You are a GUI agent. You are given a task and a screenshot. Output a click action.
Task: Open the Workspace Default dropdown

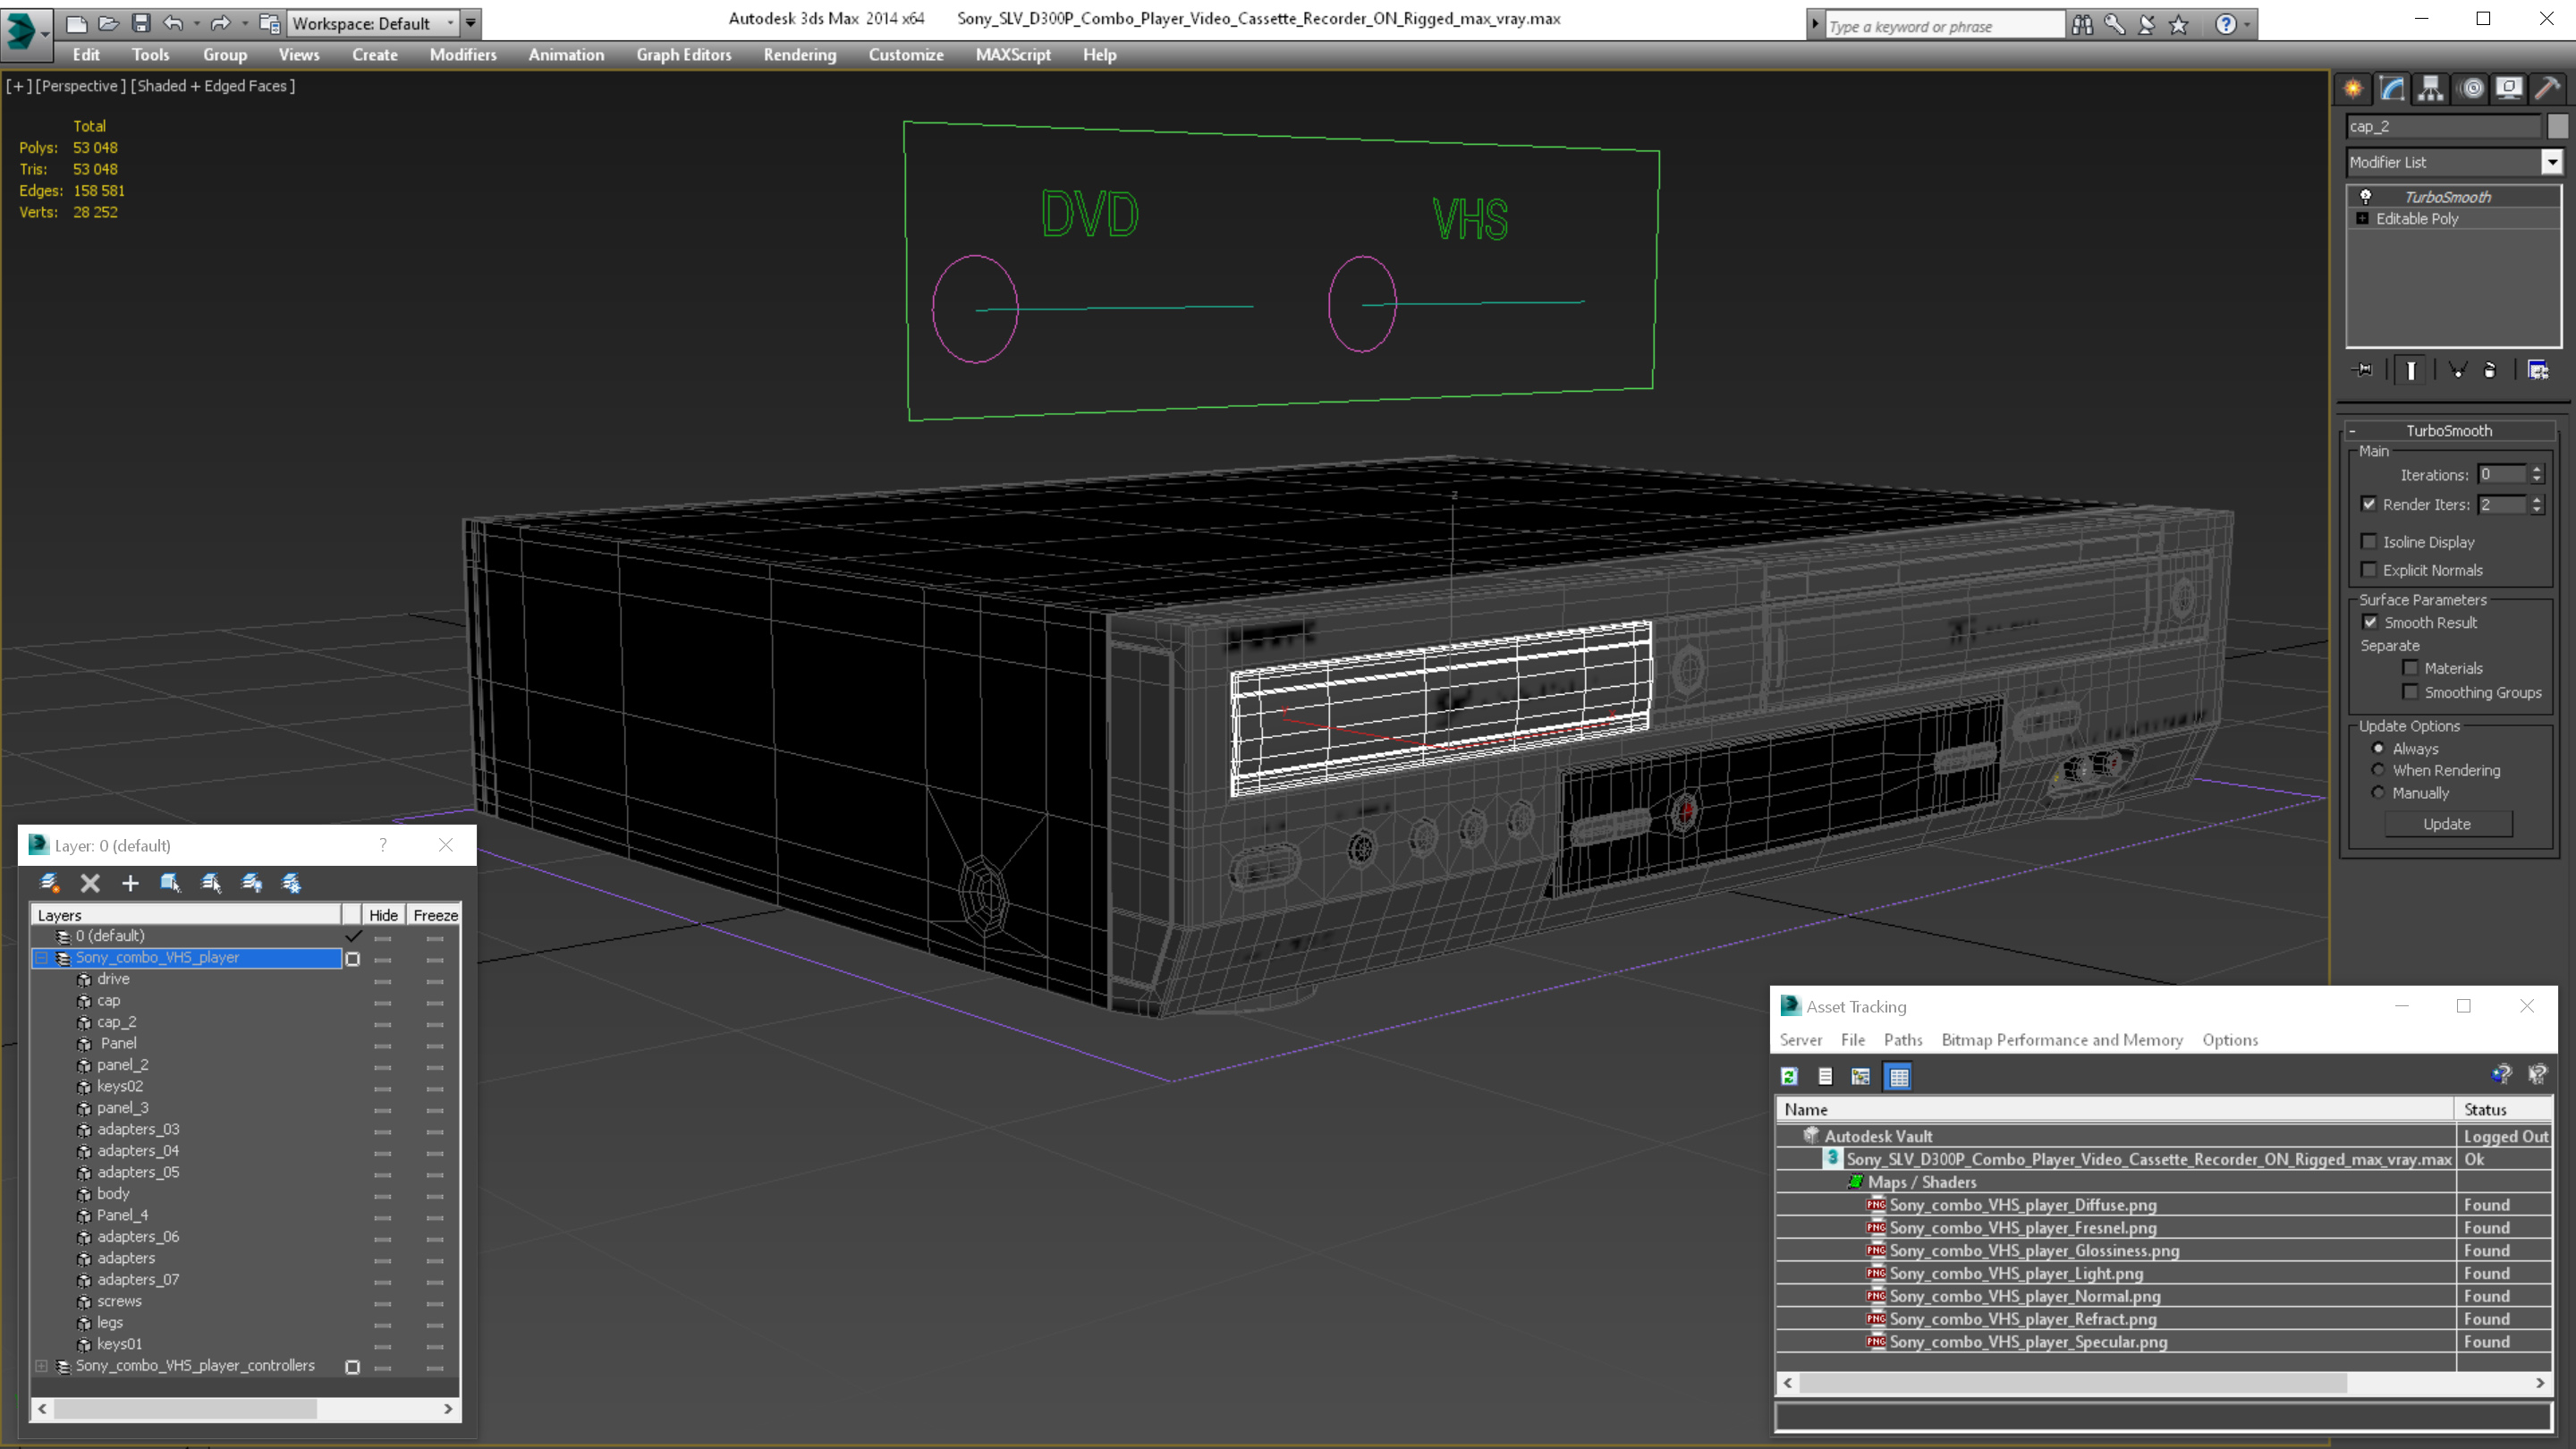click(374, 23)
